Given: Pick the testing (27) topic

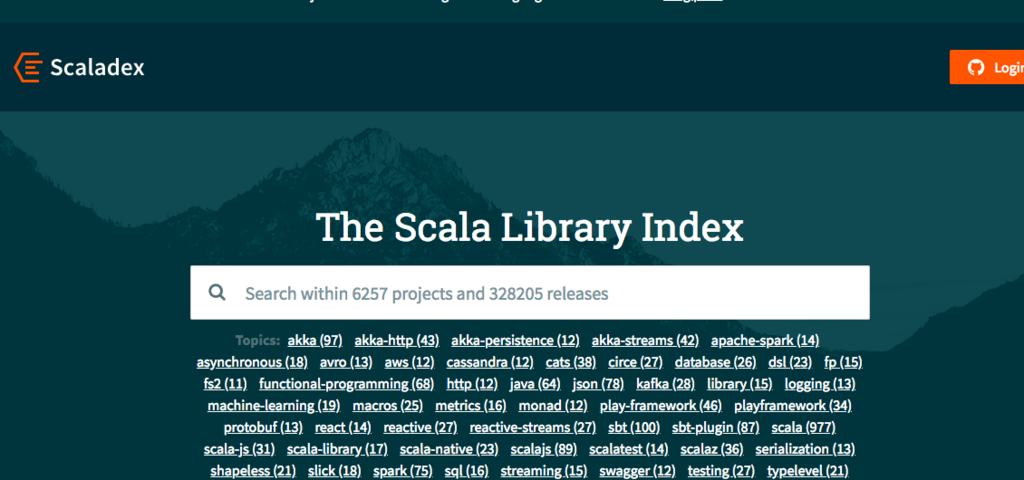Looking at the screenshot, I should (x=721, y=470).
